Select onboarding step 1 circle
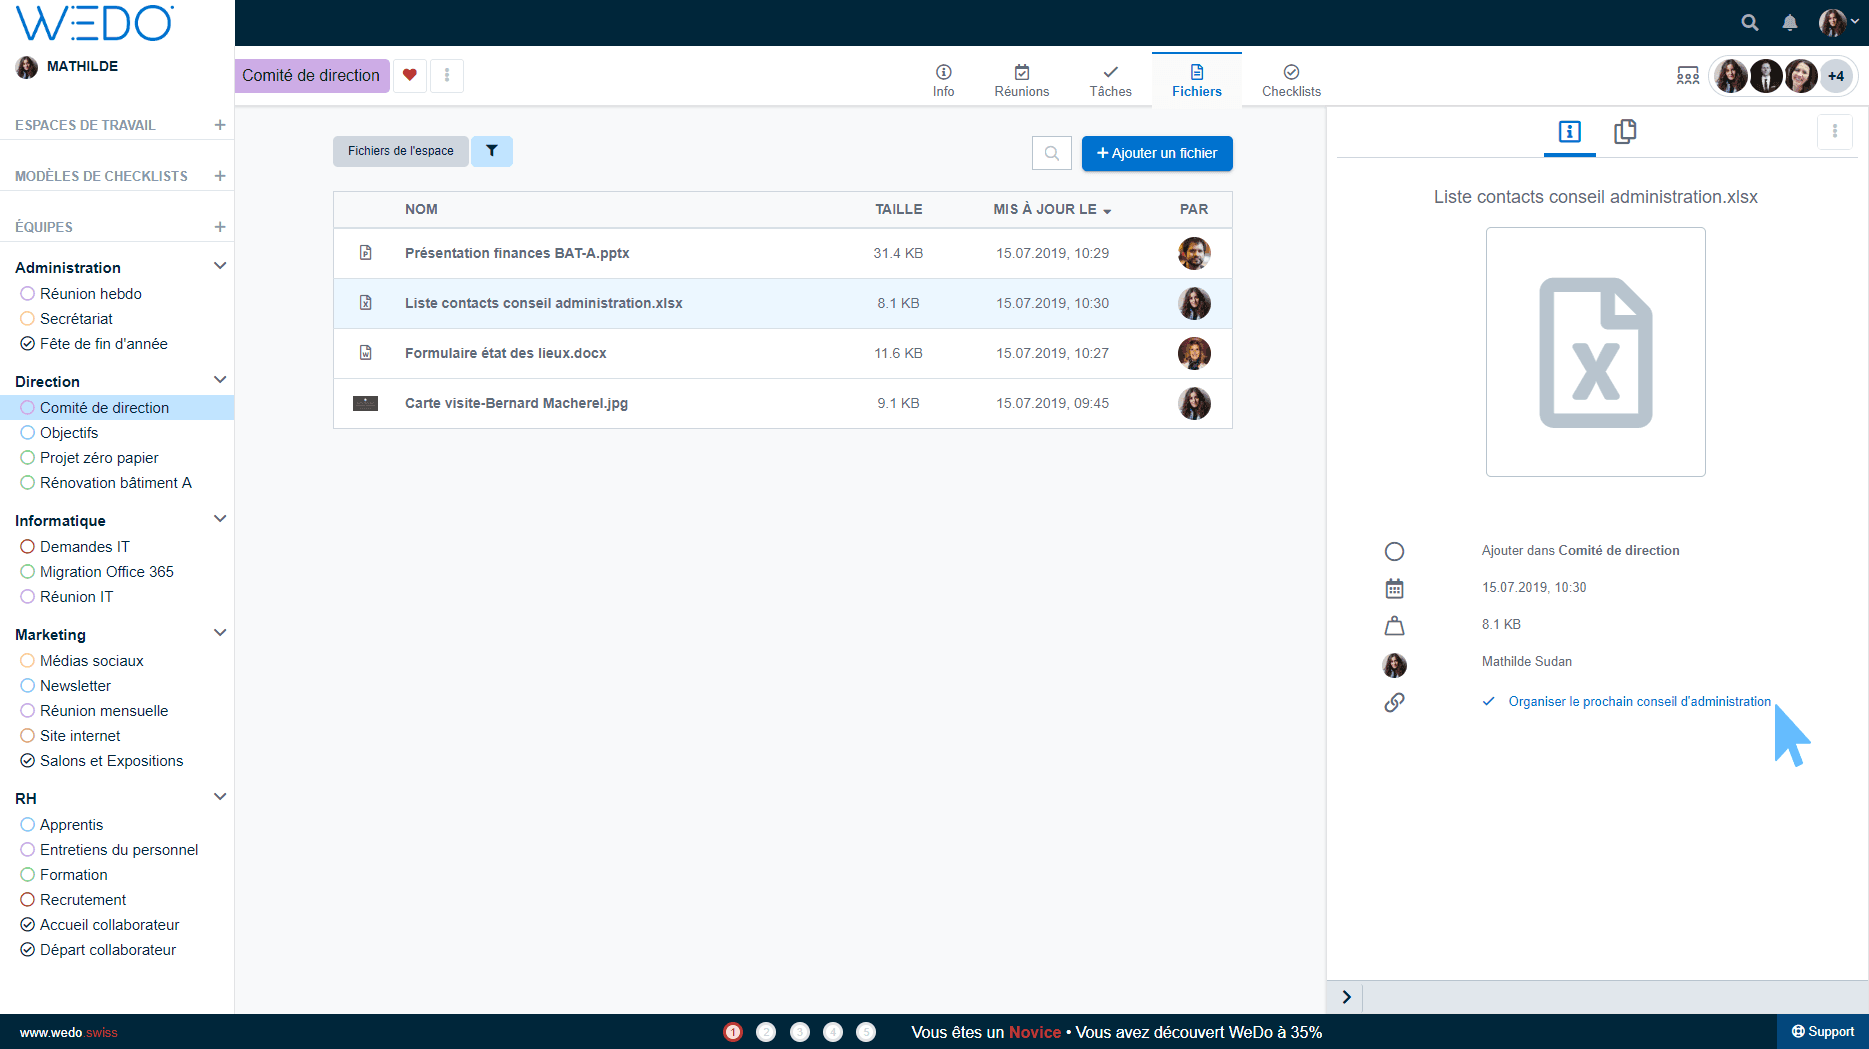Screen dimensions: 1869x1049 (733, 1032)
